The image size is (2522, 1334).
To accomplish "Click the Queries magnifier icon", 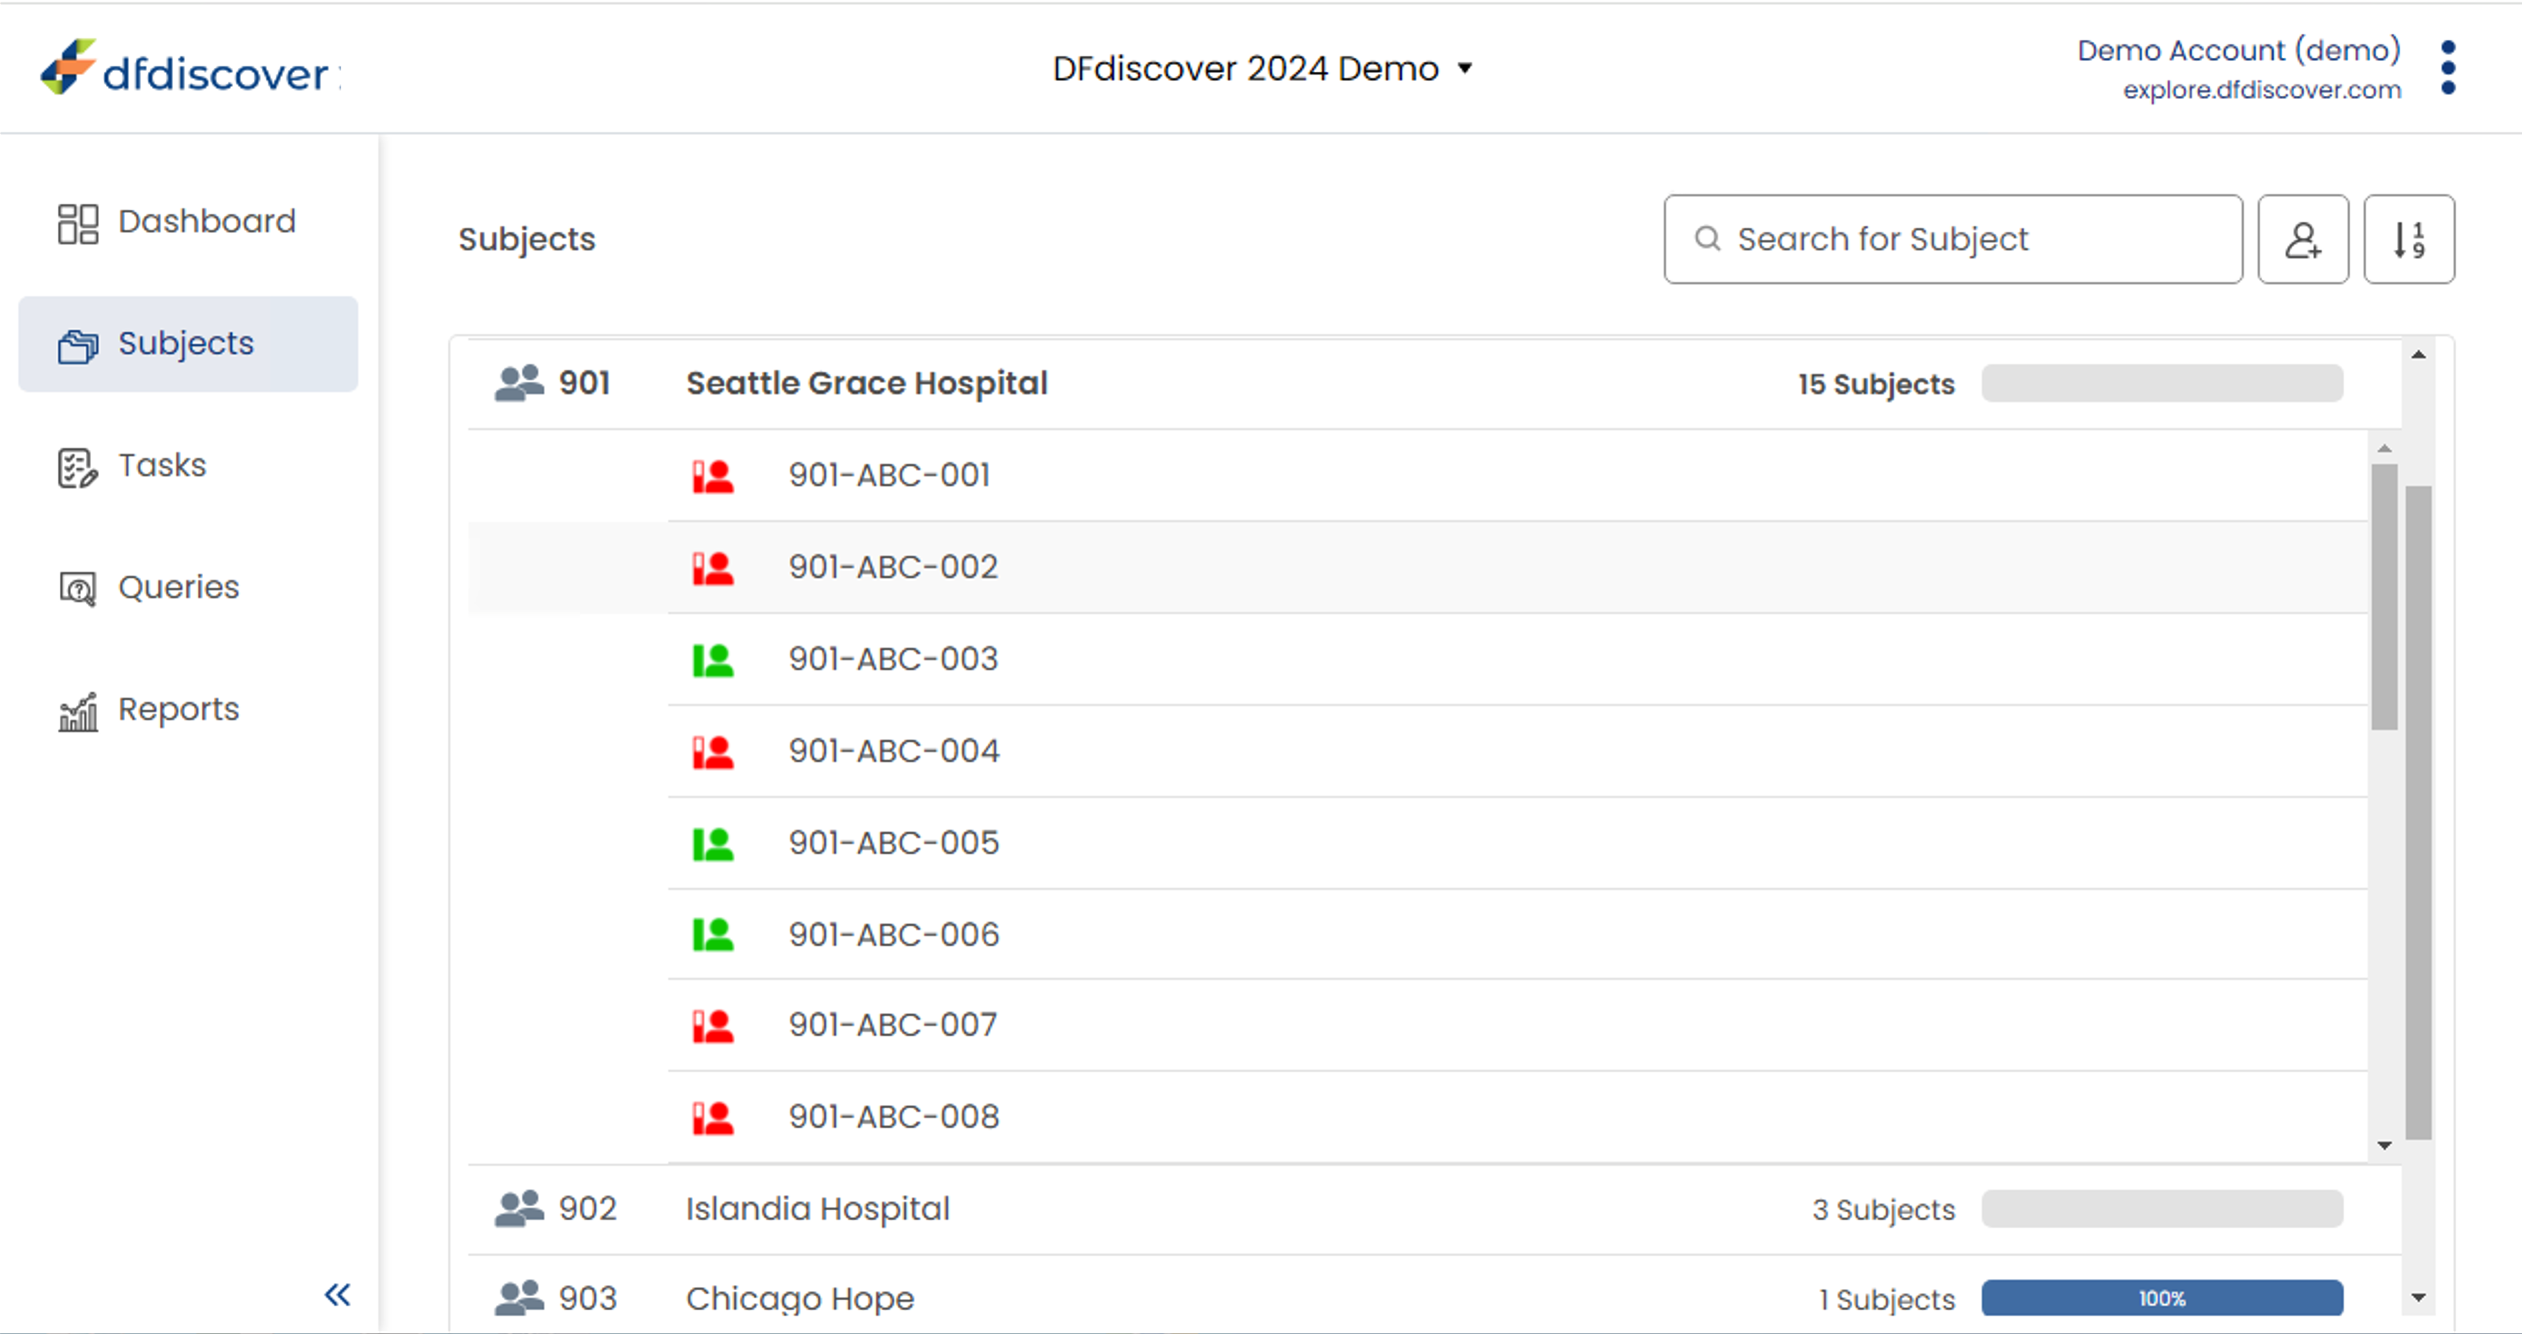I will [x=77, y=589].
